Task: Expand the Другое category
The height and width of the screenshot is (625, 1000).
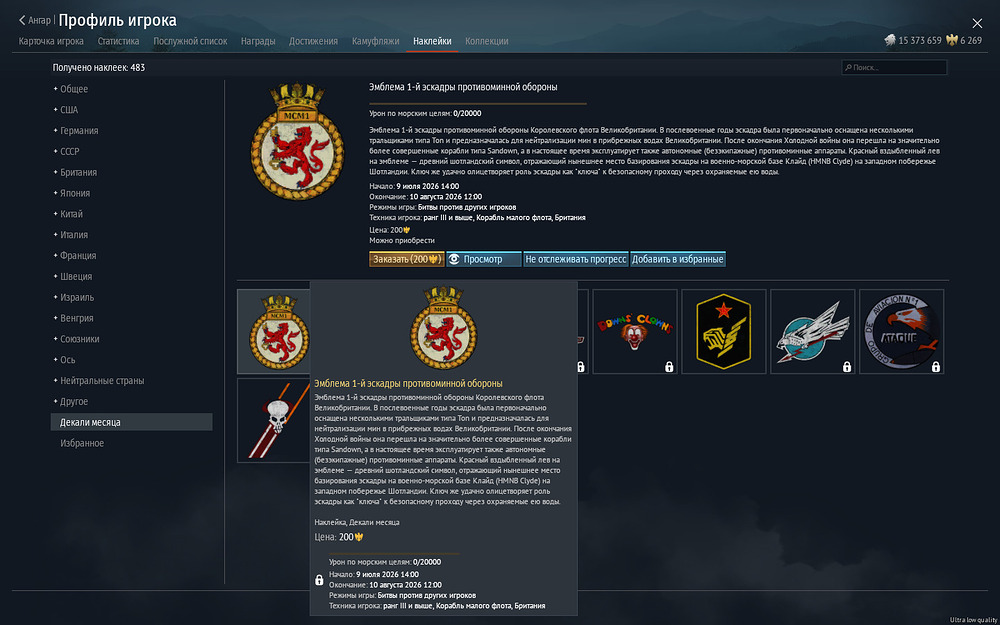Action: [71, 401]
